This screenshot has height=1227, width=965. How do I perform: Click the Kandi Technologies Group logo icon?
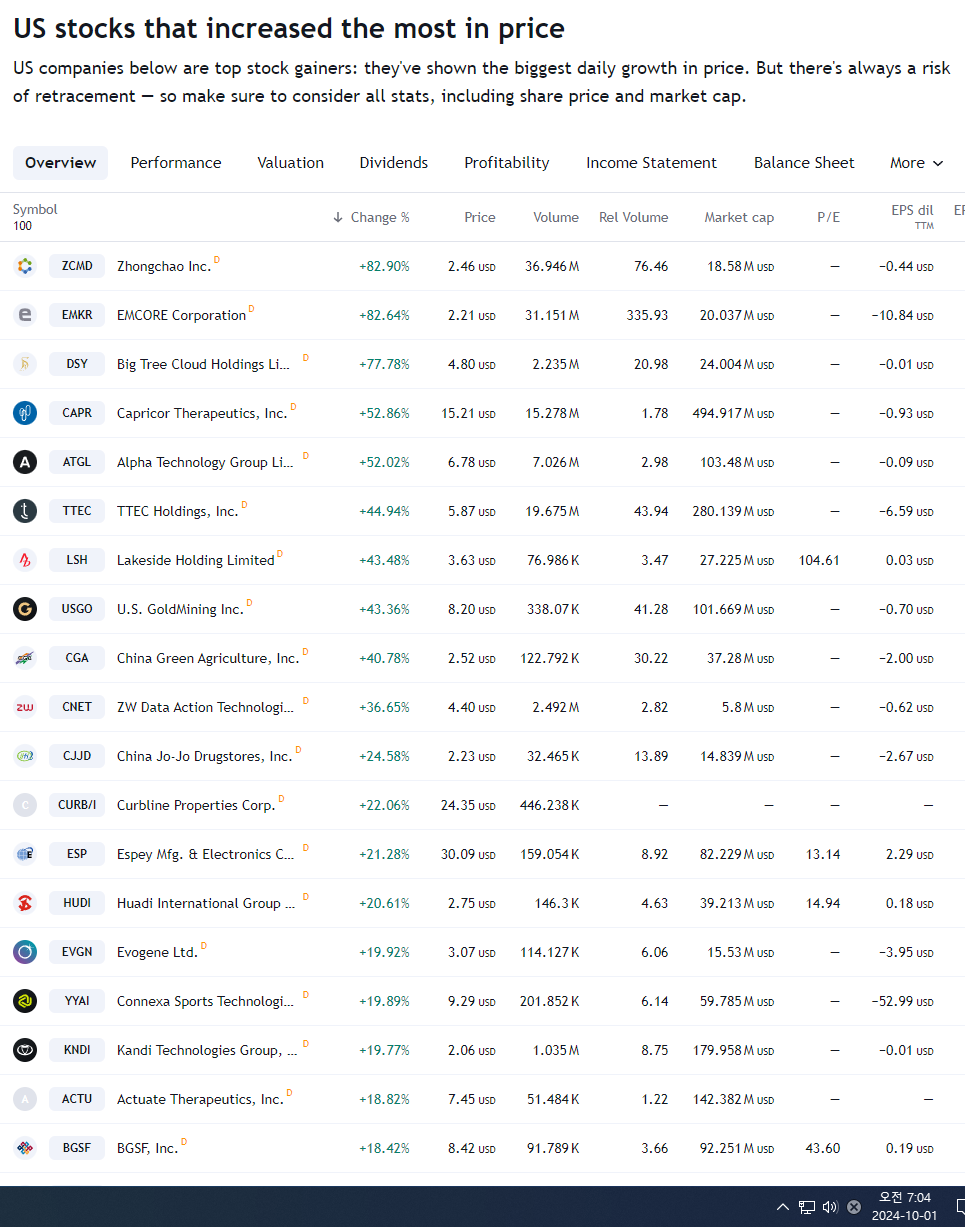(x=25, y=1050)
